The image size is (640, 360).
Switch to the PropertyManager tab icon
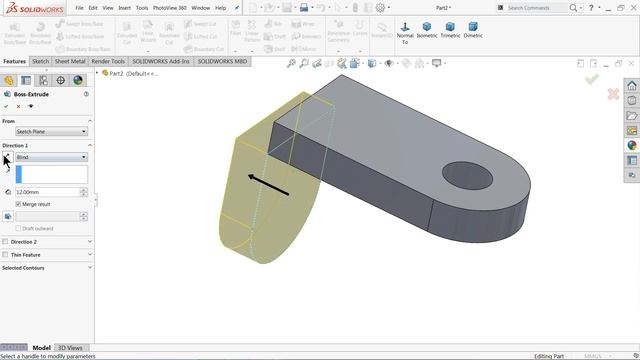pos(26,80)
